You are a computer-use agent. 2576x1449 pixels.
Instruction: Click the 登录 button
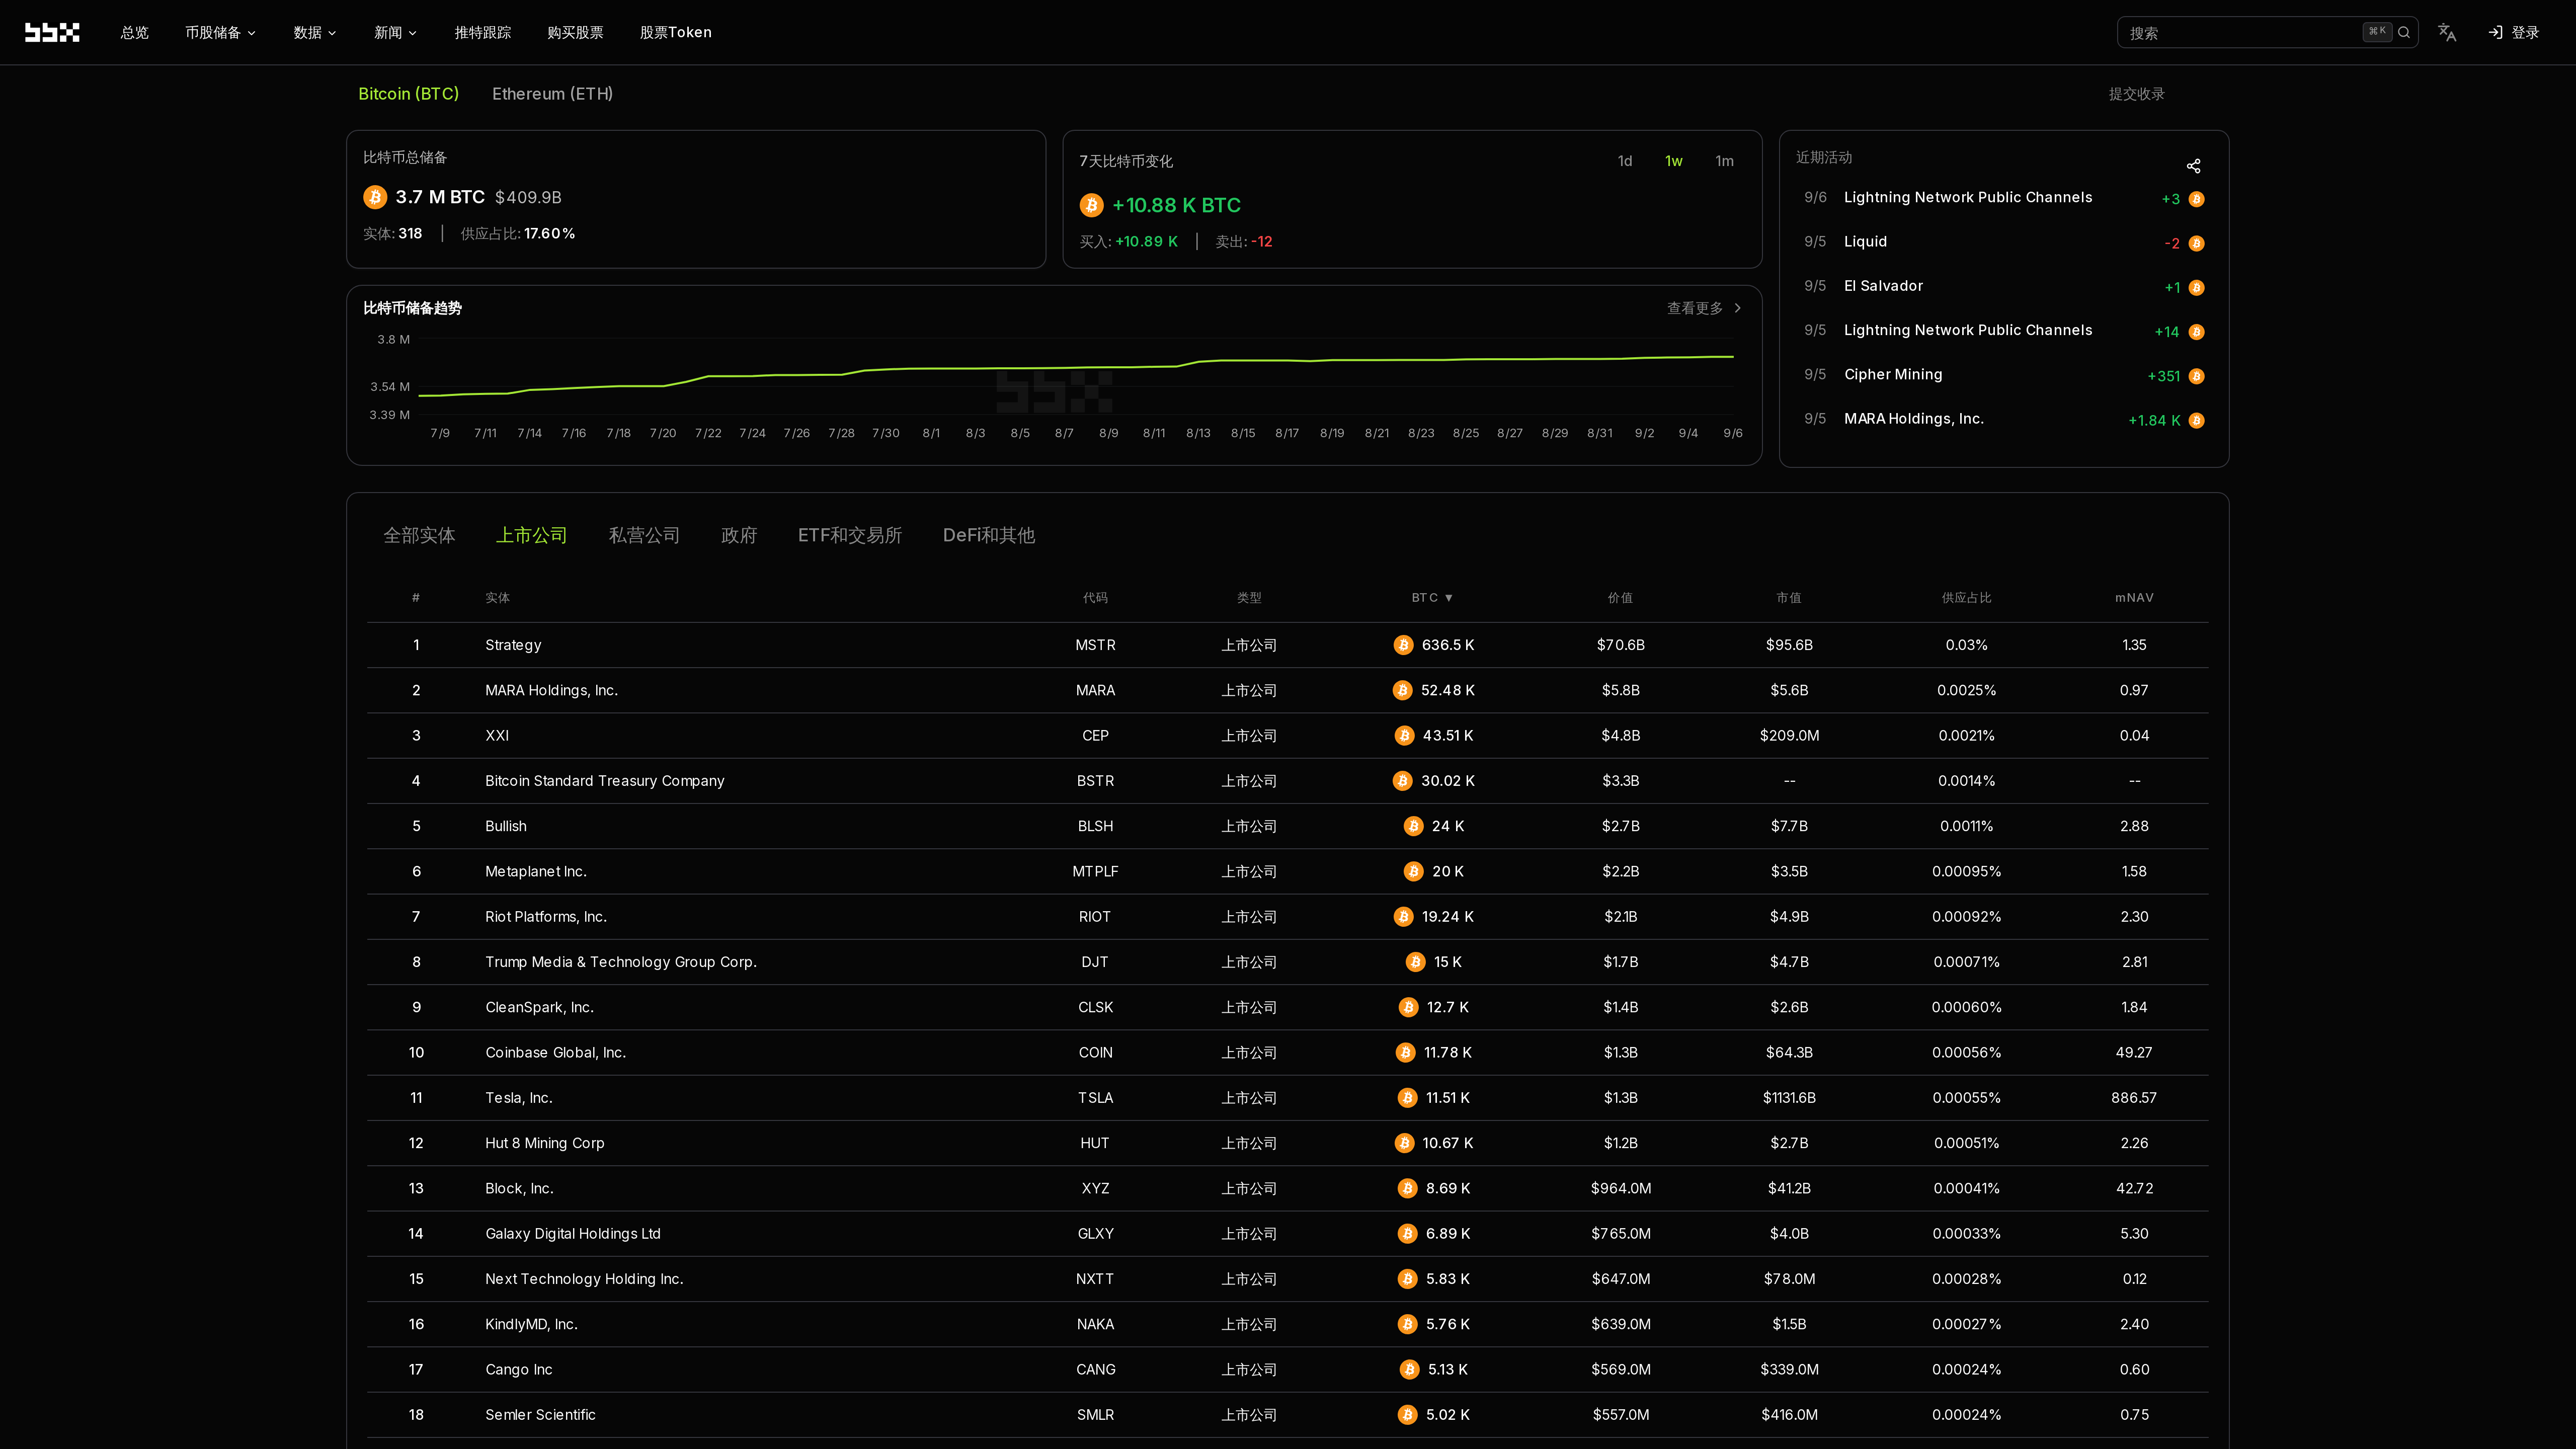[2514, 33]
